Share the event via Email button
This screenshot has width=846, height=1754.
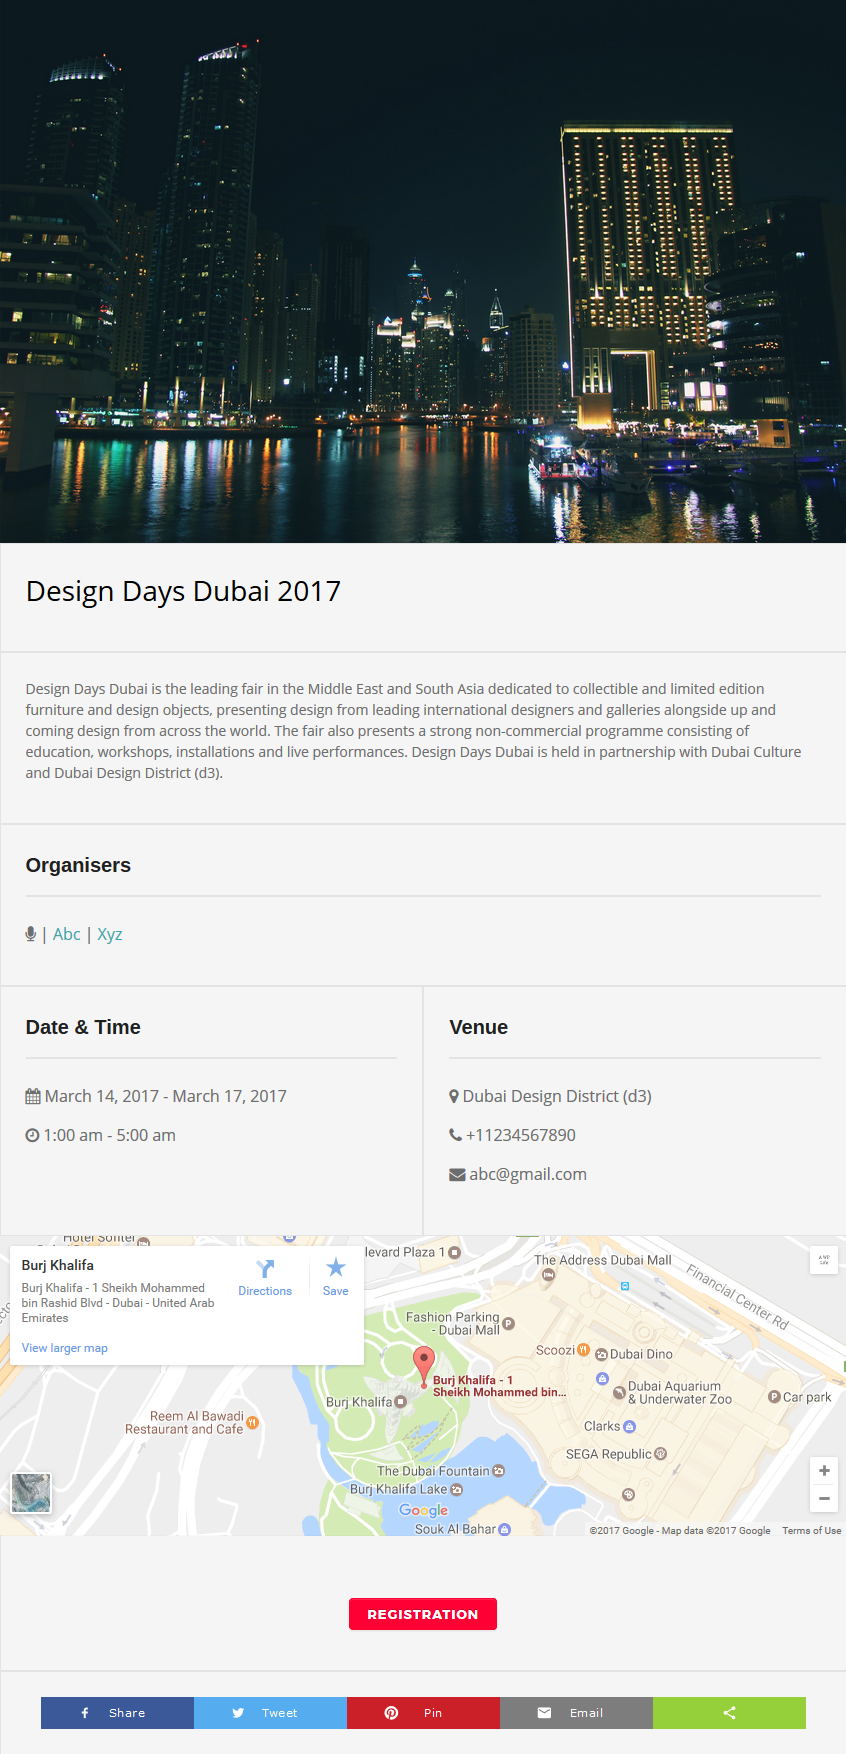pyautogui.click(x=576, y=1713)
